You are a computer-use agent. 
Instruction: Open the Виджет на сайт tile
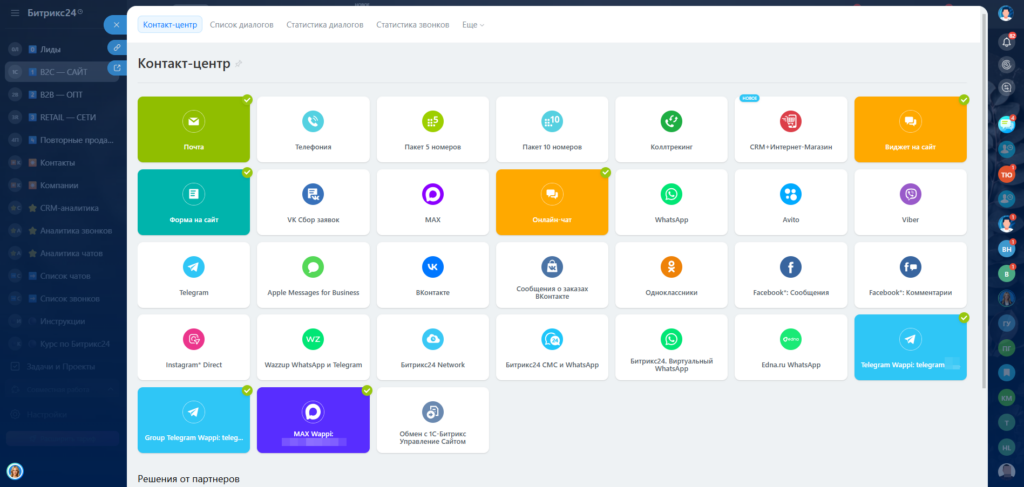tap(910, 129)
